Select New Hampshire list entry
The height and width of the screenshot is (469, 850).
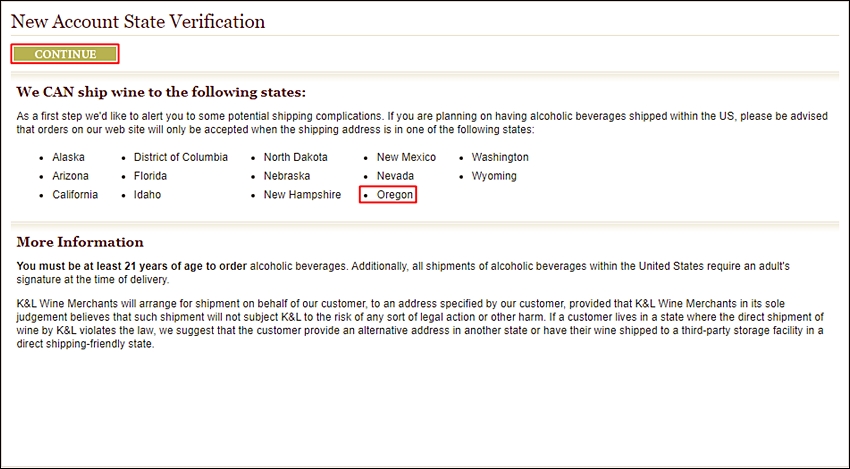[x=302, y=195]
